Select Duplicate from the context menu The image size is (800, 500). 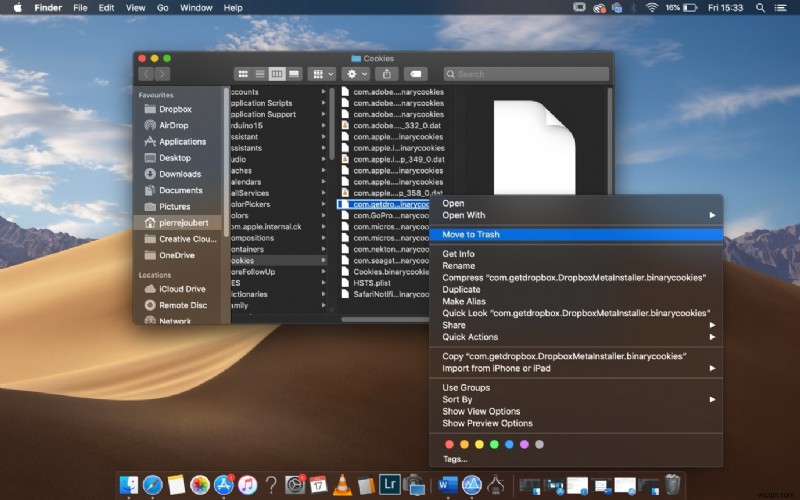point(576,289)
